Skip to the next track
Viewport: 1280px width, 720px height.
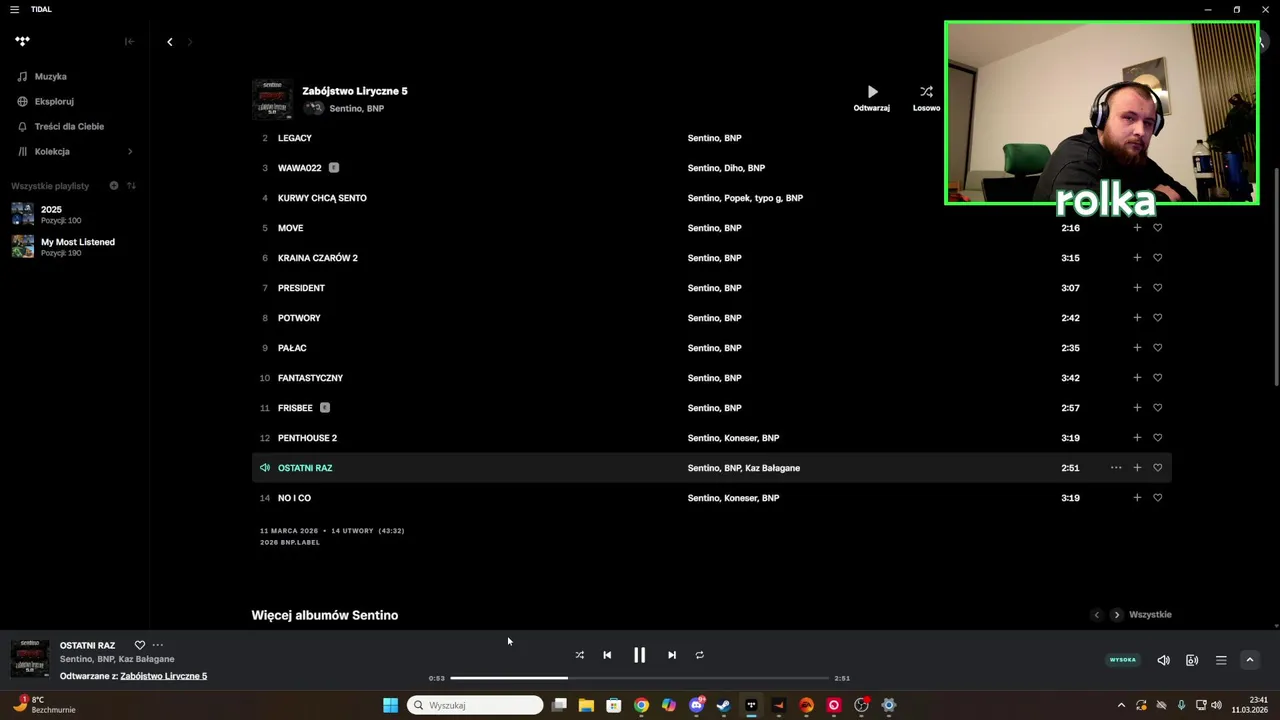click(672, 655)
